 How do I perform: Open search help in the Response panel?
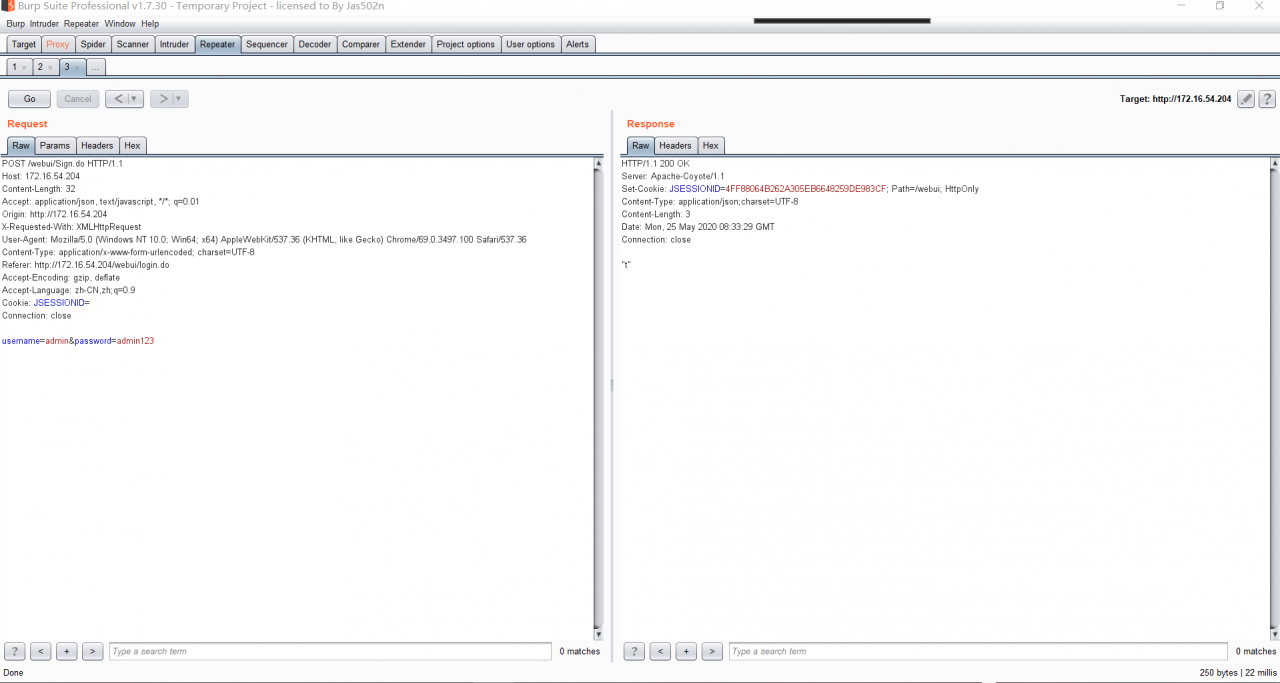(x=634, y=652)
